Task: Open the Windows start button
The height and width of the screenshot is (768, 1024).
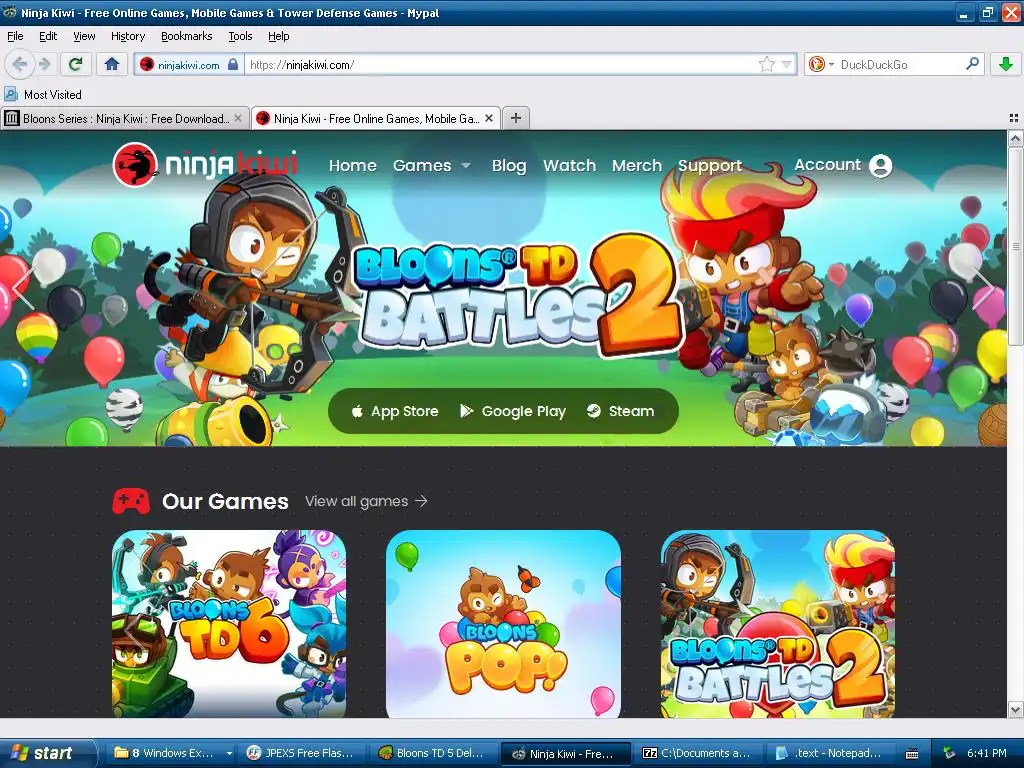Action: tap(48, 753)
